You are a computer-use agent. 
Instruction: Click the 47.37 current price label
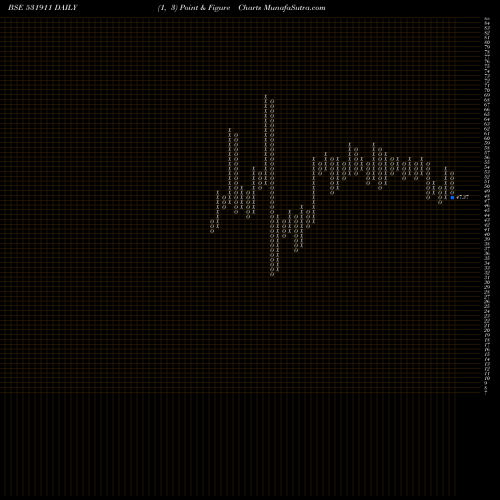coord(462,197)
